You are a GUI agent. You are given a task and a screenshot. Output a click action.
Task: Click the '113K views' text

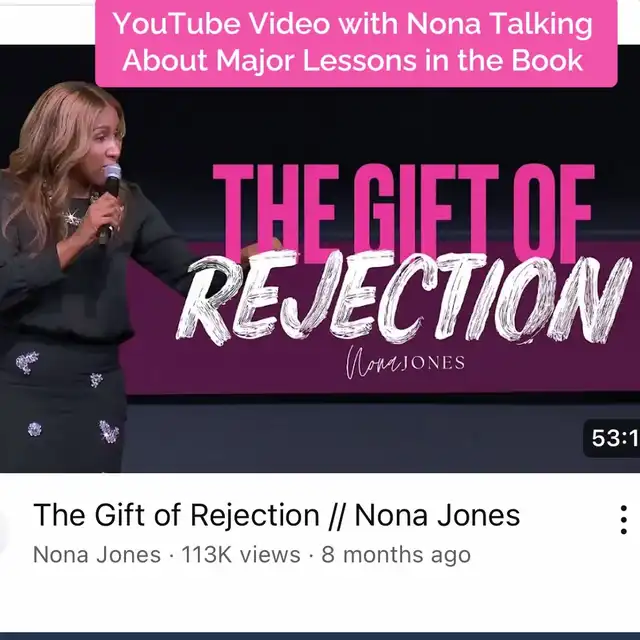pyautogui.click(x=240, y=555)
